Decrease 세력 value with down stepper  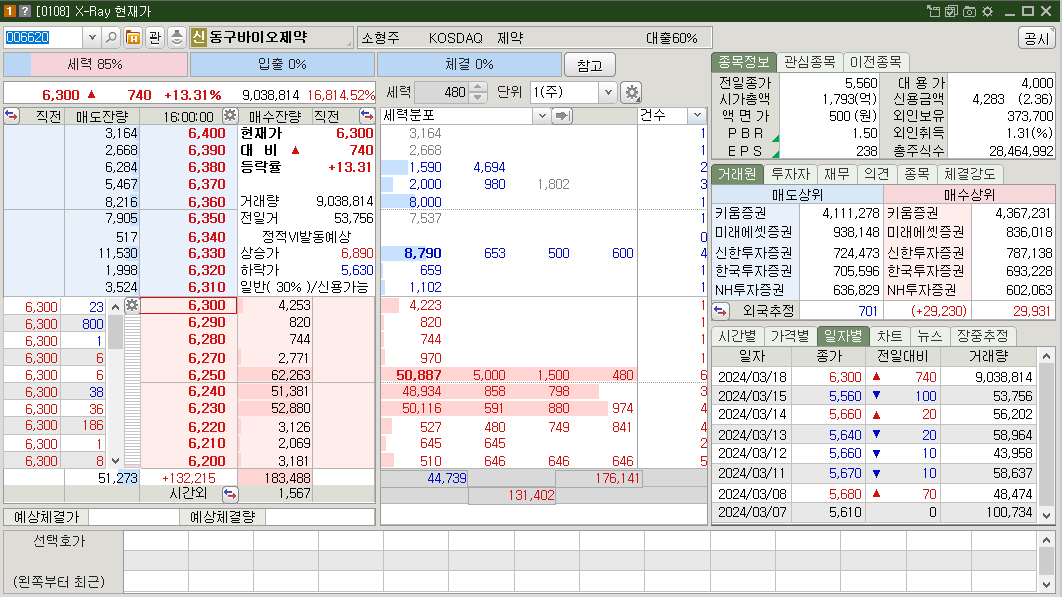coord(478,98)
